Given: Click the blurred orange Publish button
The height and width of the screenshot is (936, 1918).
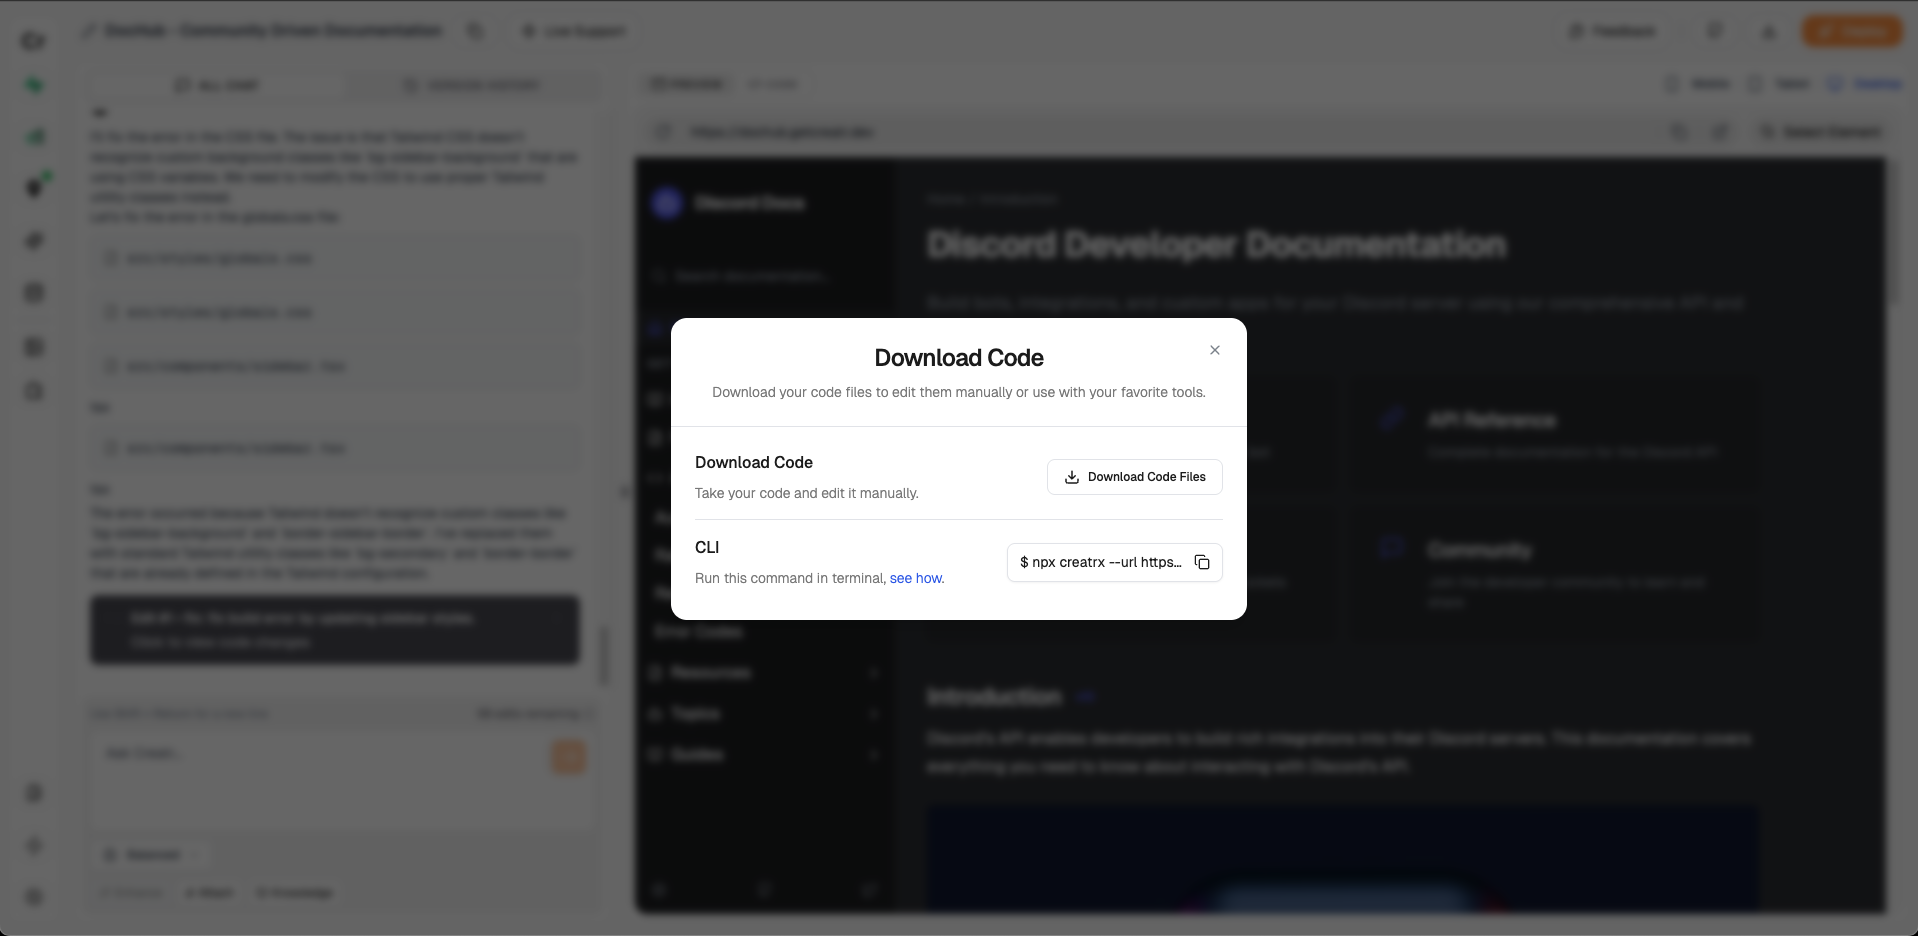Looking at the screenshot, I should pos(1852,31).
